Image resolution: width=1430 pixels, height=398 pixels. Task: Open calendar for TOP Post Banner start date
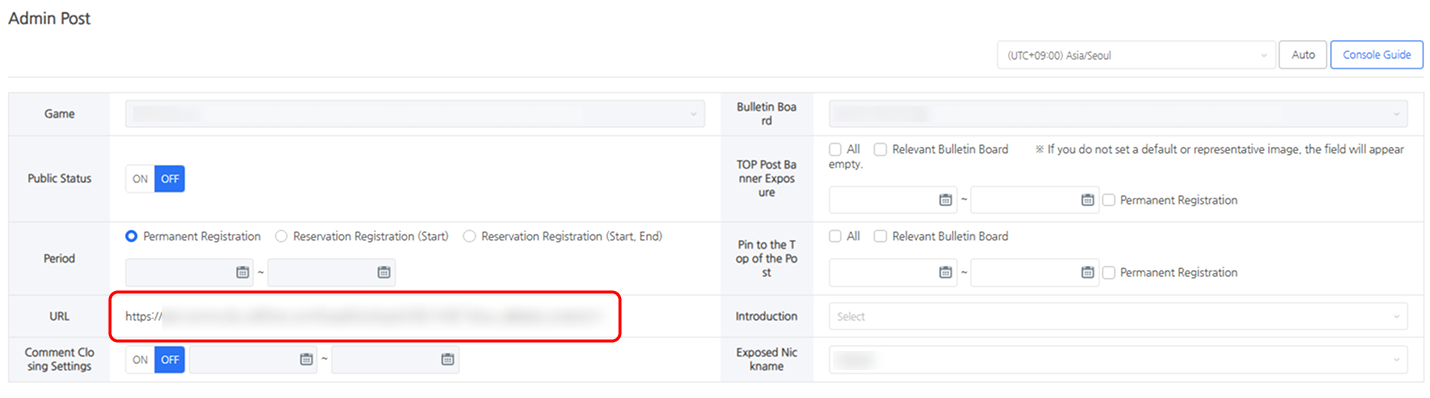(x=946, y=200)
